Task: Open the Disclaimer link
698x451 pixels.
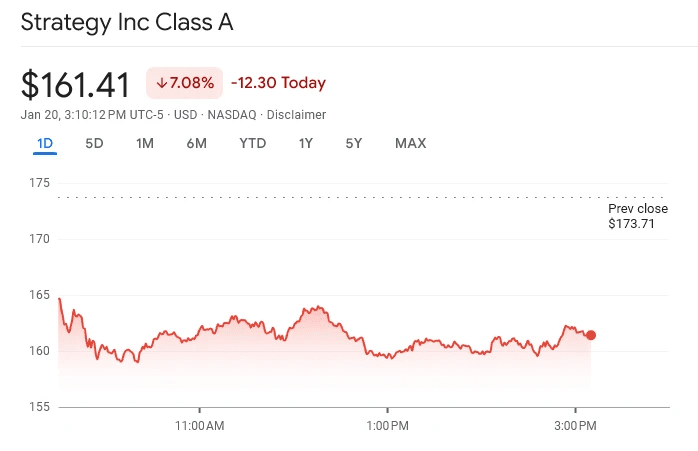Action: click(x=296, y=115)
